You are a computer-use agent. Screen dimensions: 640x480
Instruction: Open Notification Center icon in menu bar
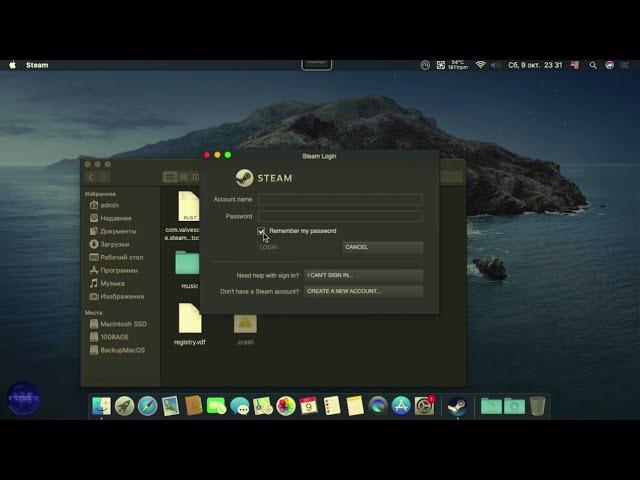click(625, 65)
